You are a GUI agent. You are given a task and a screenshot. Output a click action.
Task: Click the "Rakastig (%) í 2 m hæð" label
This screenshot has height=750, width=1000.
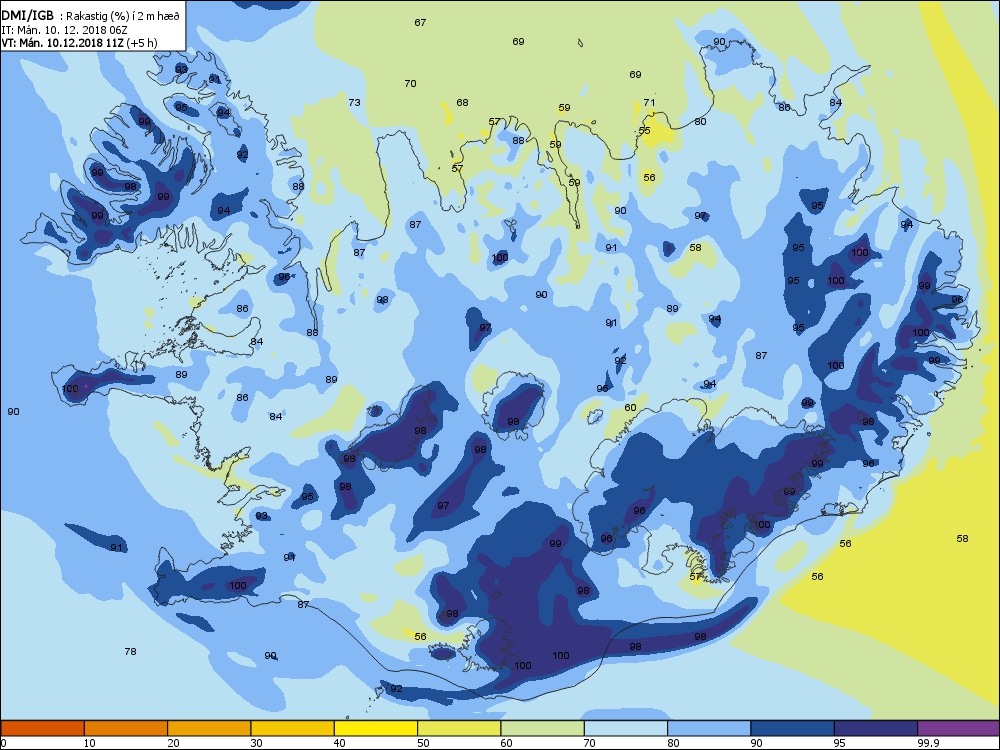tap(124, 17)
